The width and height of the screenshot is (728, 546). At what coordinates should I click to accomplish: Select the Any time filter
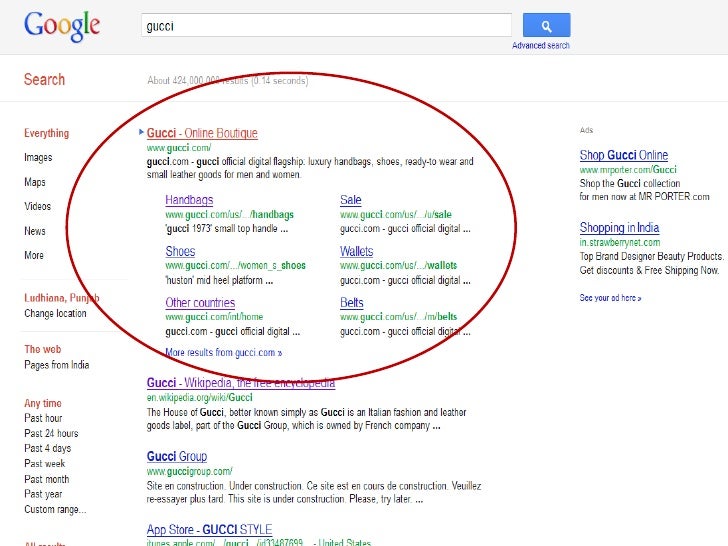pyautogui.click(x=43, y=403)
